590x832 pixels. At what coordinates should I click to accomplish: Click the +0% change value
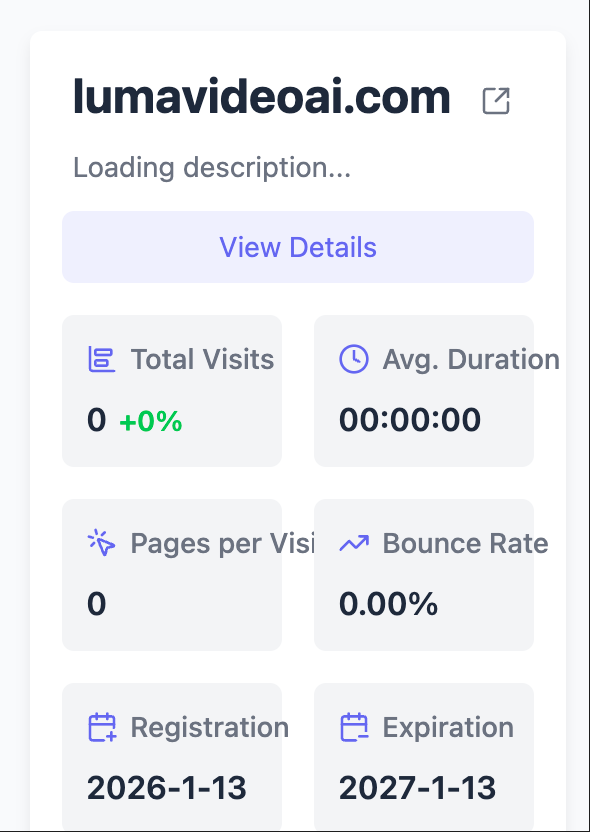151,422
